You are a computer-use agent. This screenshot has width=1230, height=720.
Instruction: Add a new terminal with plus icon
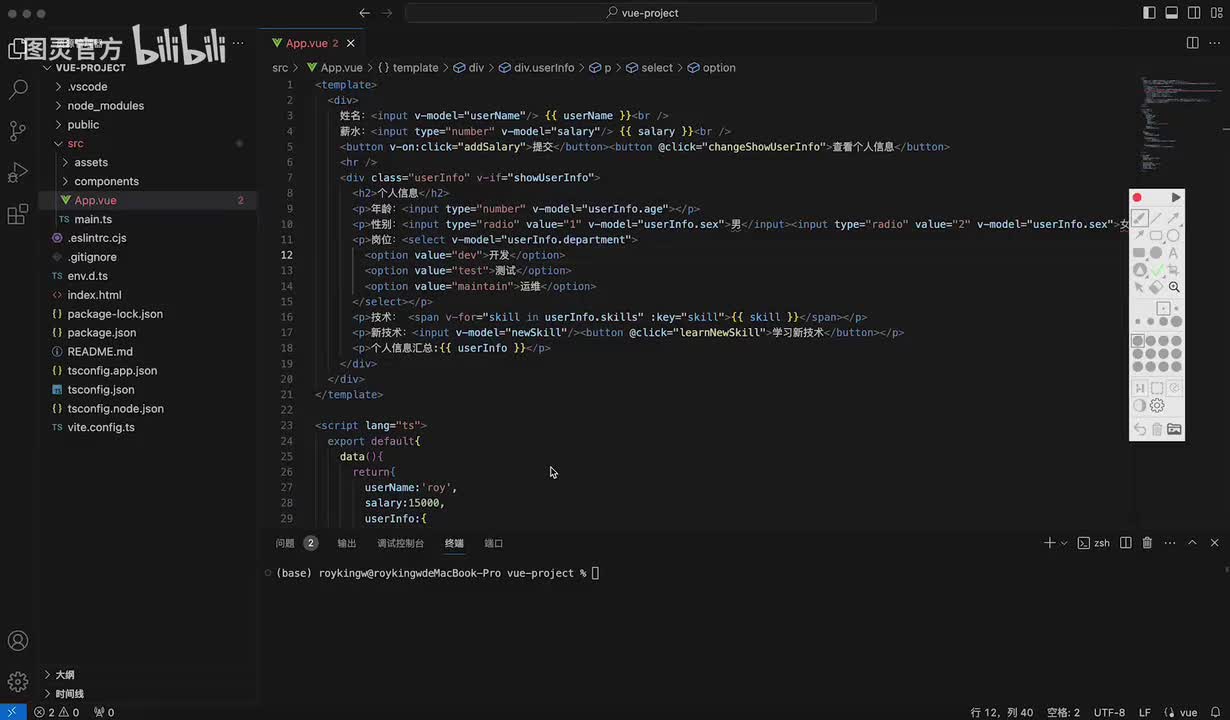[1049, 543]
